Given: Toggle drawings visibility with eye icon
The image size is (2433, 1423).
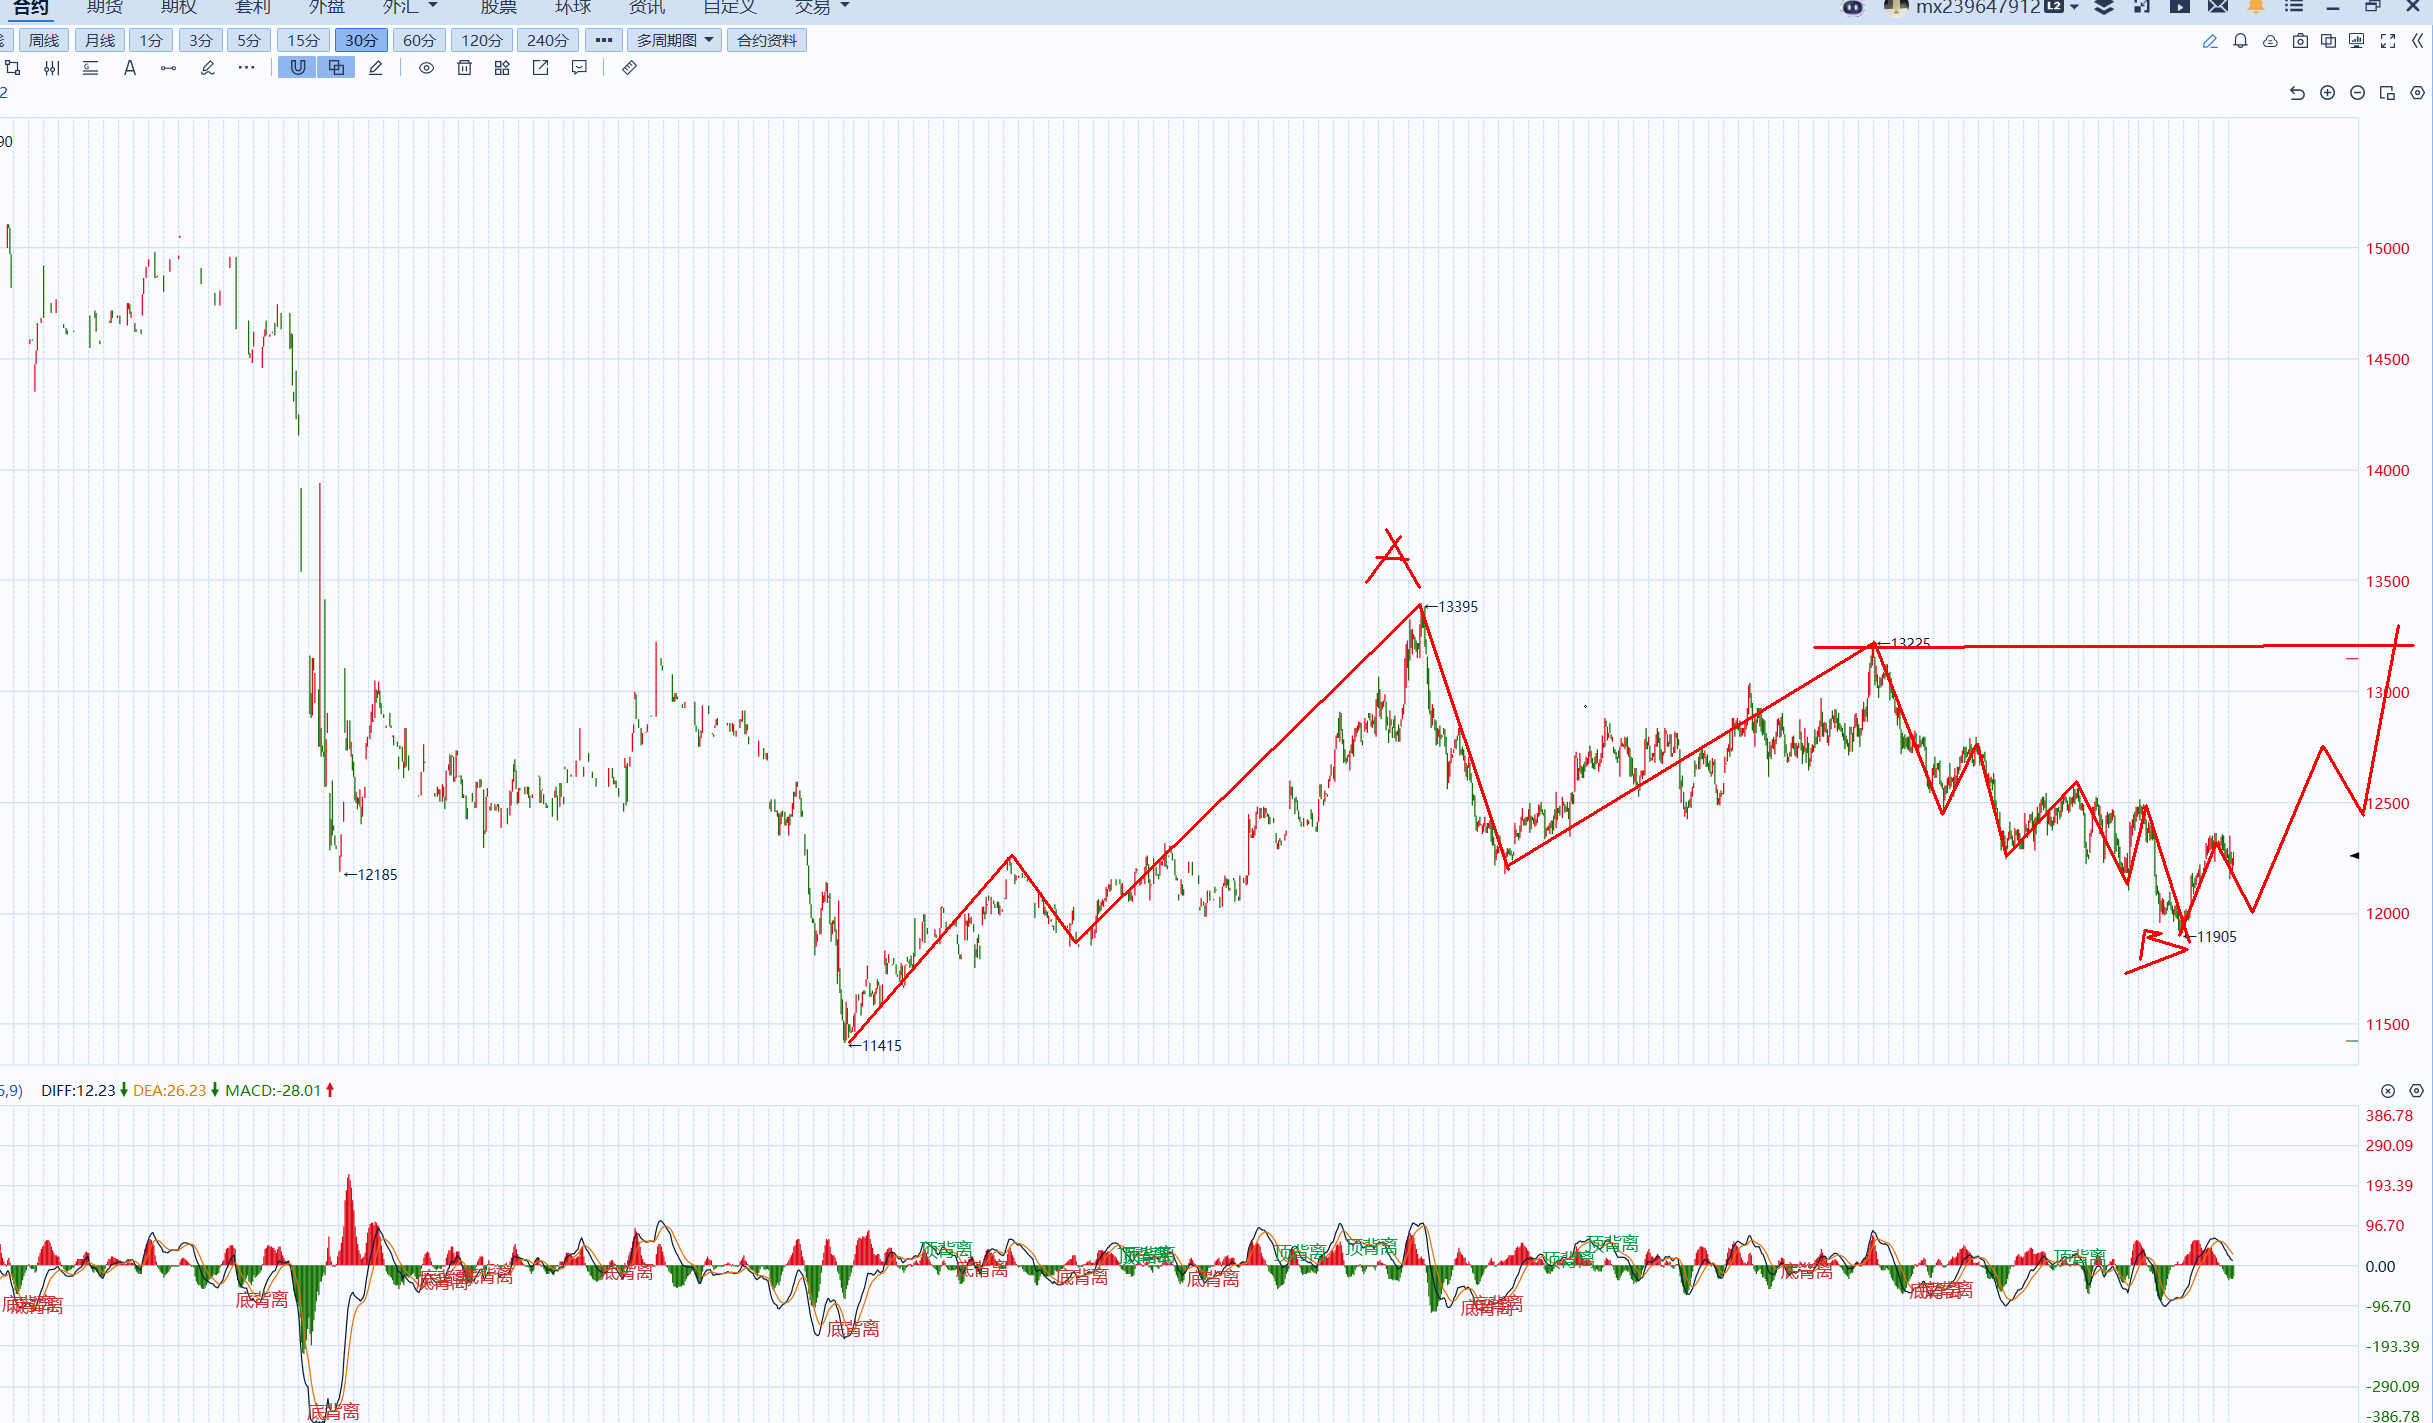Looking at the screenshot, I should 426,68.
